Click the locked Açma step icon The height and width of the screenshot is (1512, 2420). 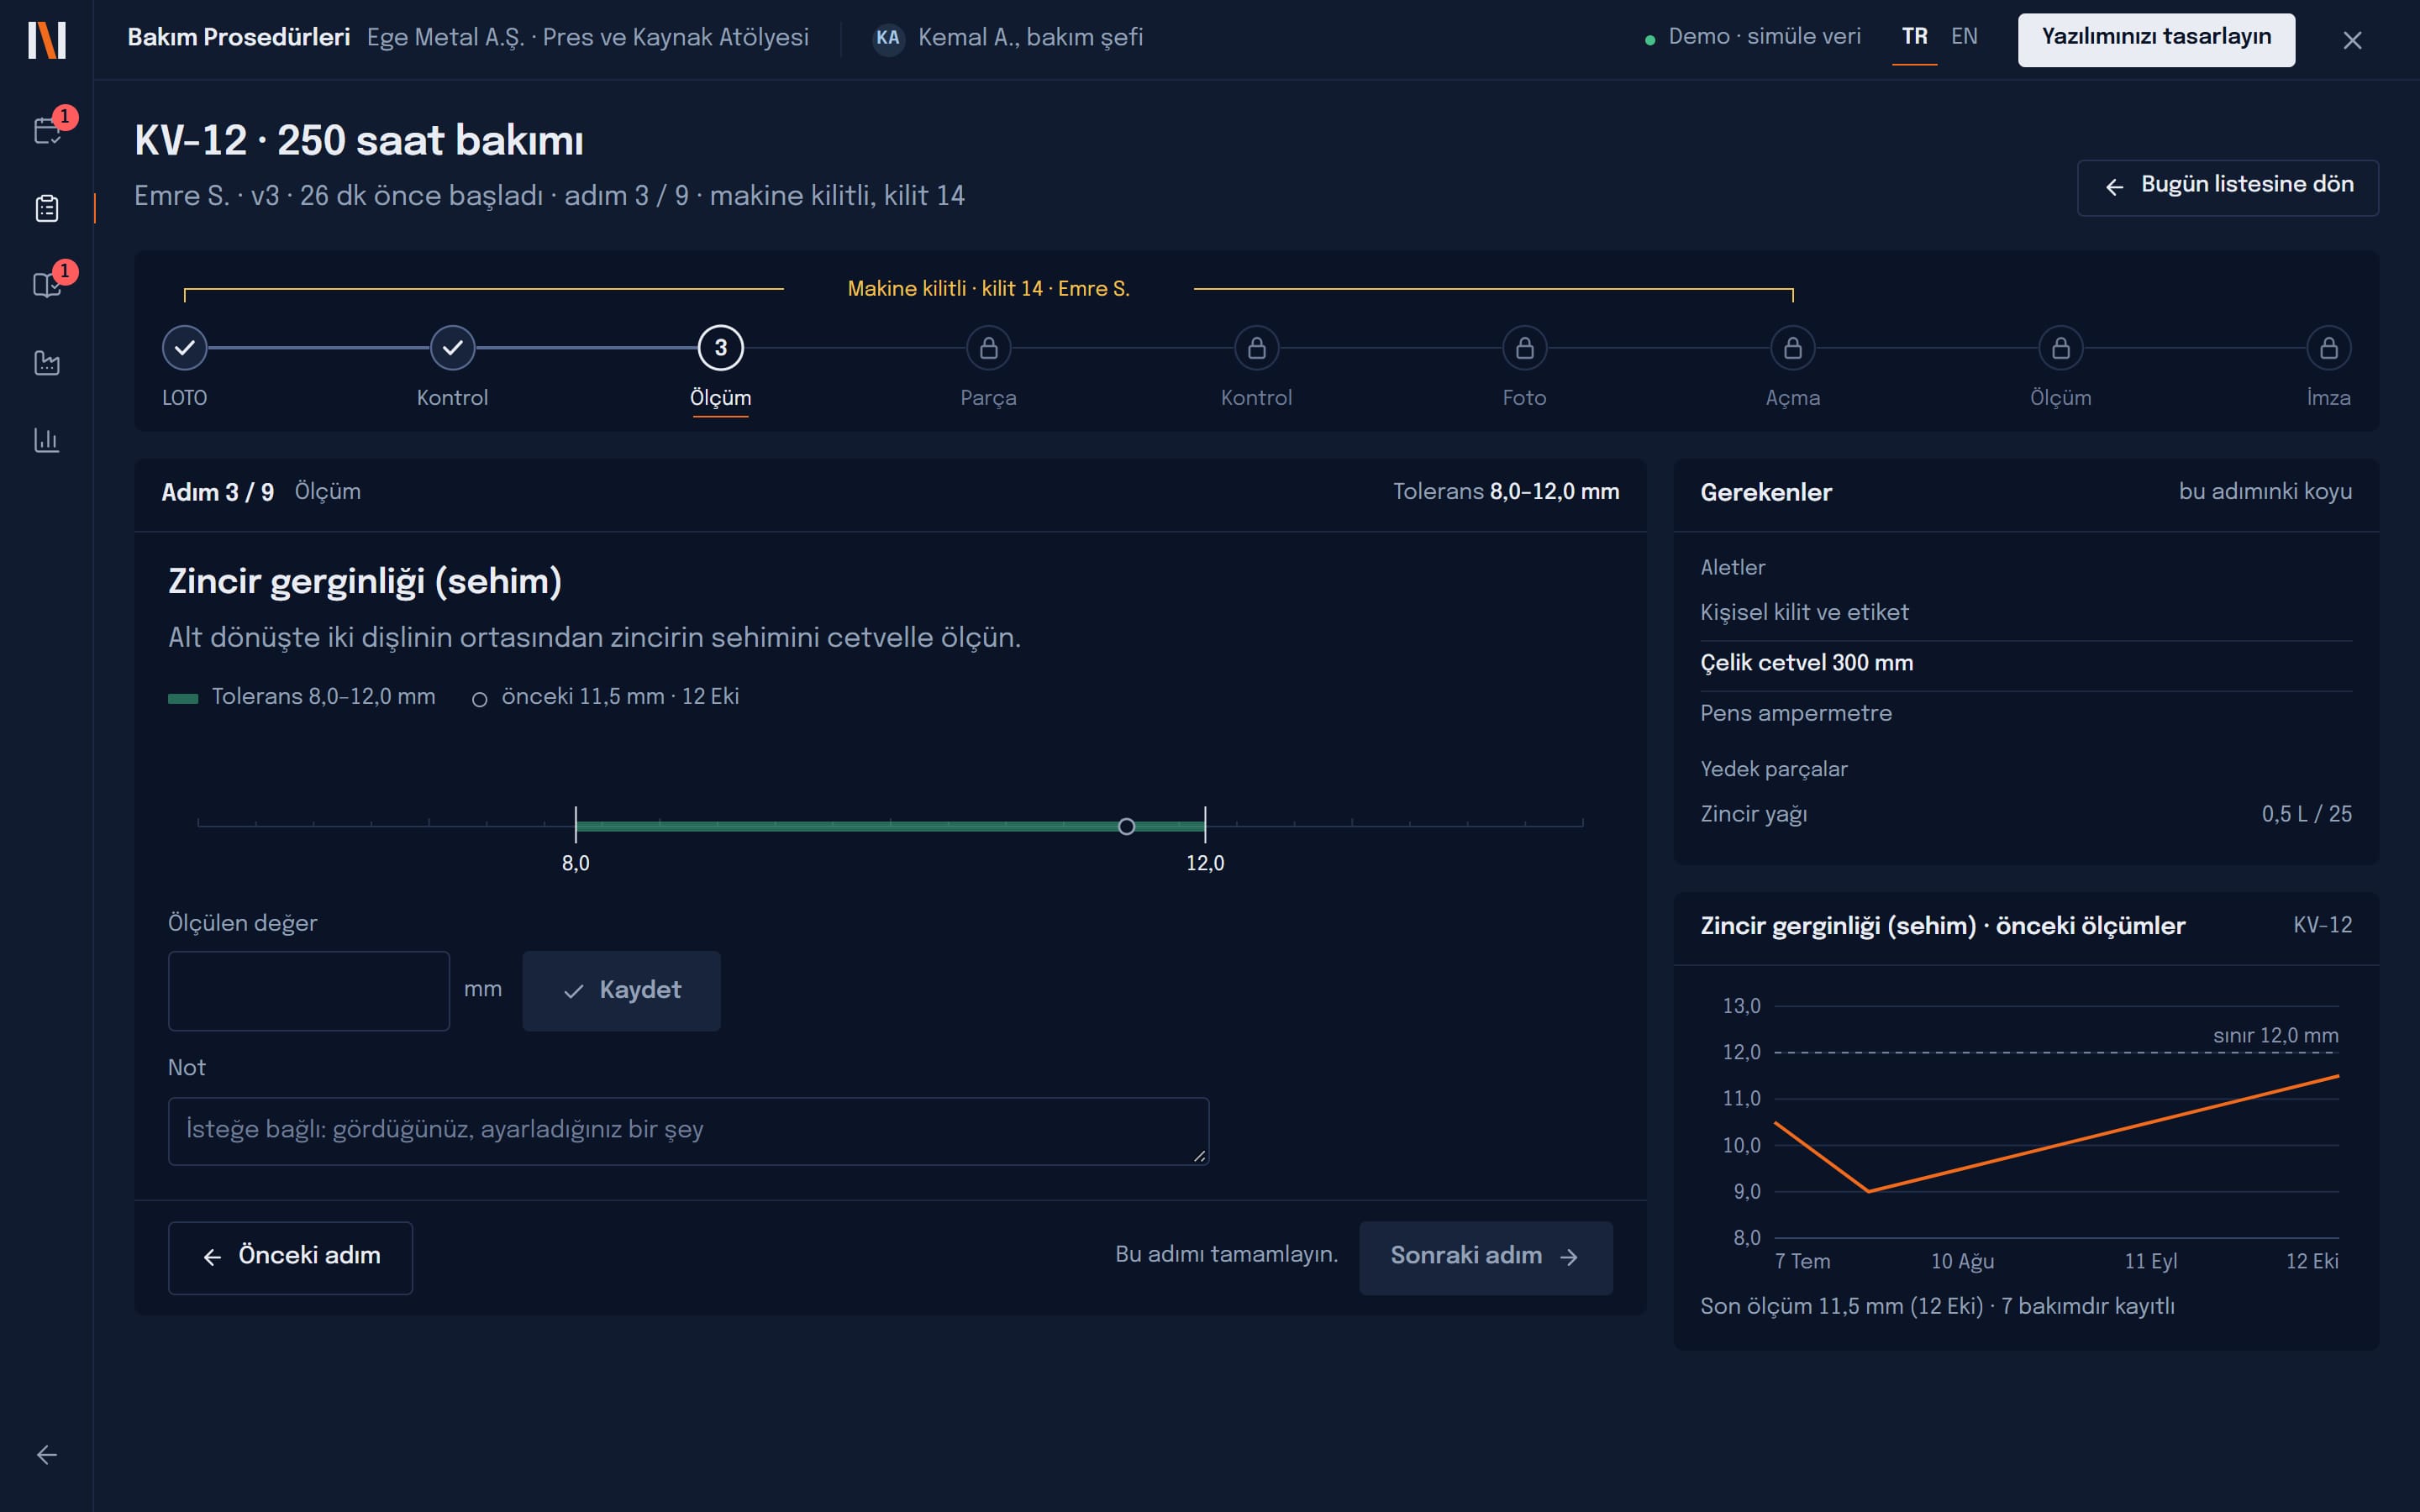1793,348
